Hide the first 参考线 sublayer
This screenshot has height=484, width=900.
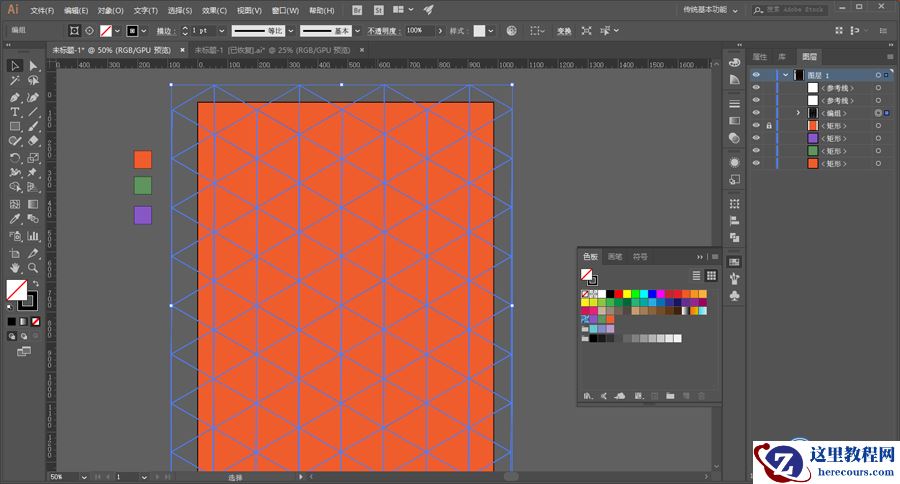click(757, 88)
